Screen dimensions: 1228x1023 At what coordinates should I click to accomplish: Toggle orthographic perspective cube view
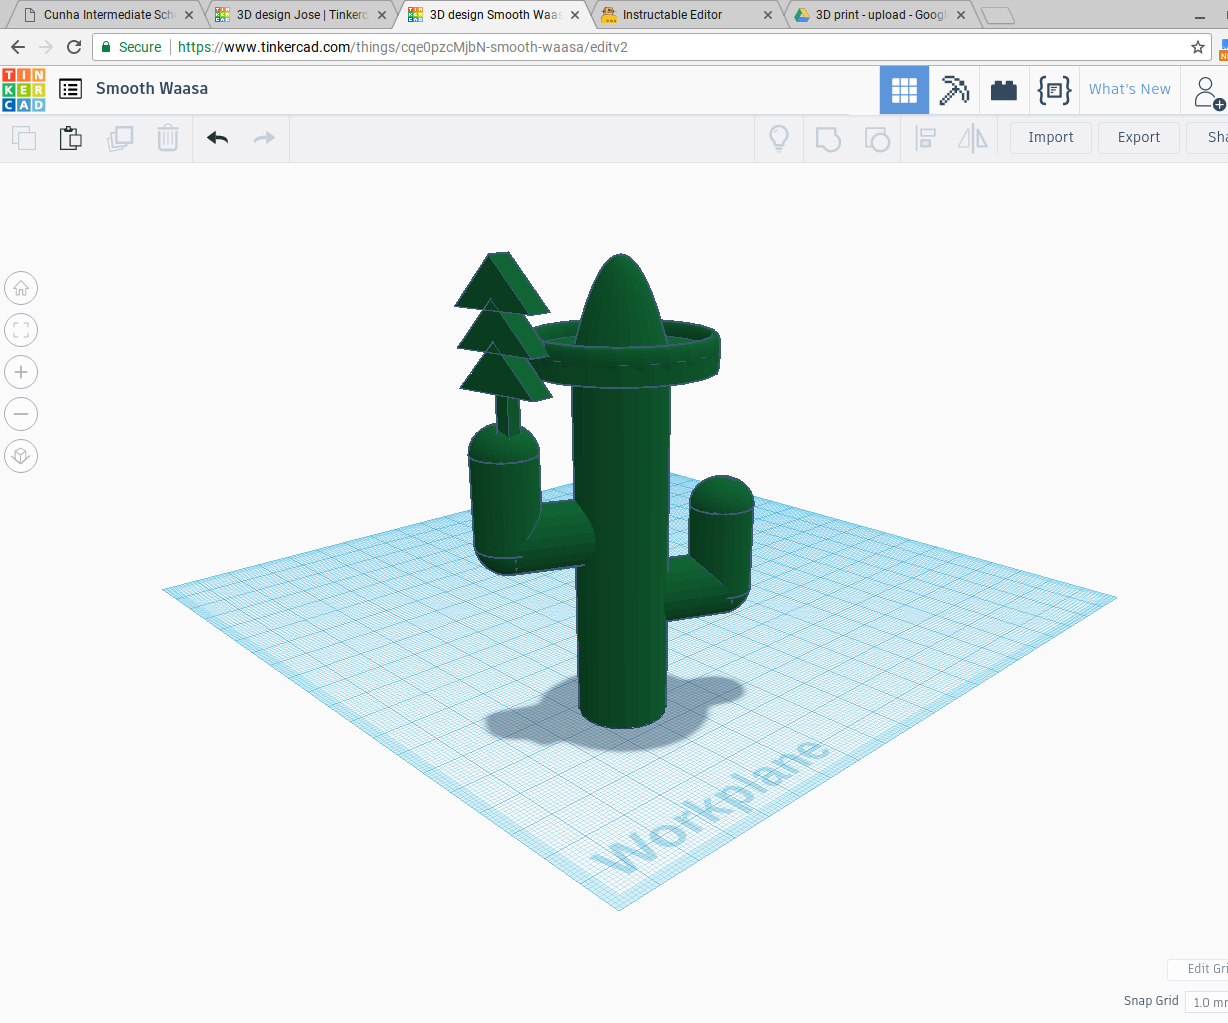coord(21,456)
